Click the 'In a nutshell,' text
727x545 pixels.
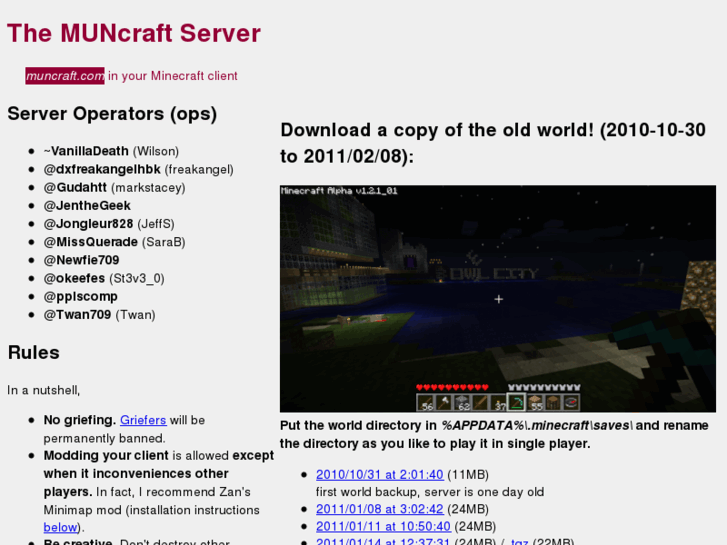point(44,390)
